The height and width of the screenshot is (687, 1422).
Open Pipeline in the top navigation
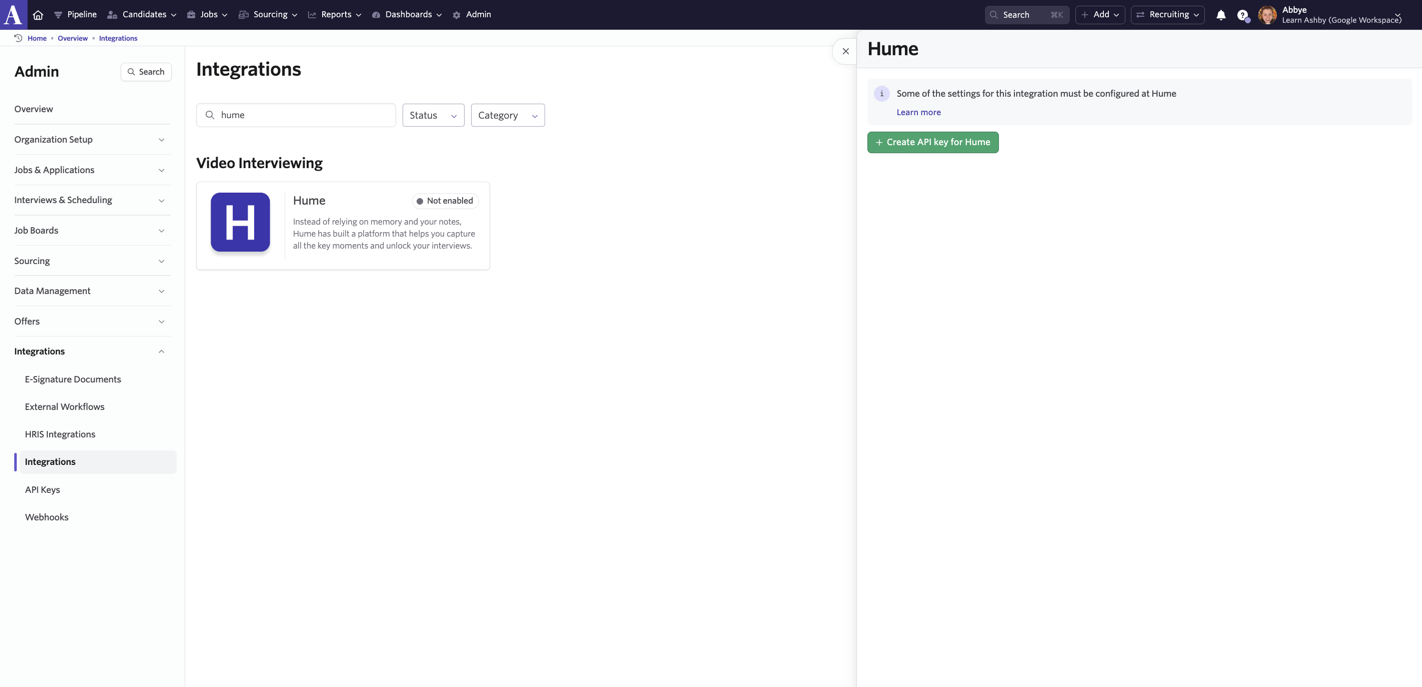pyautogui.click(x=75, y=15)
